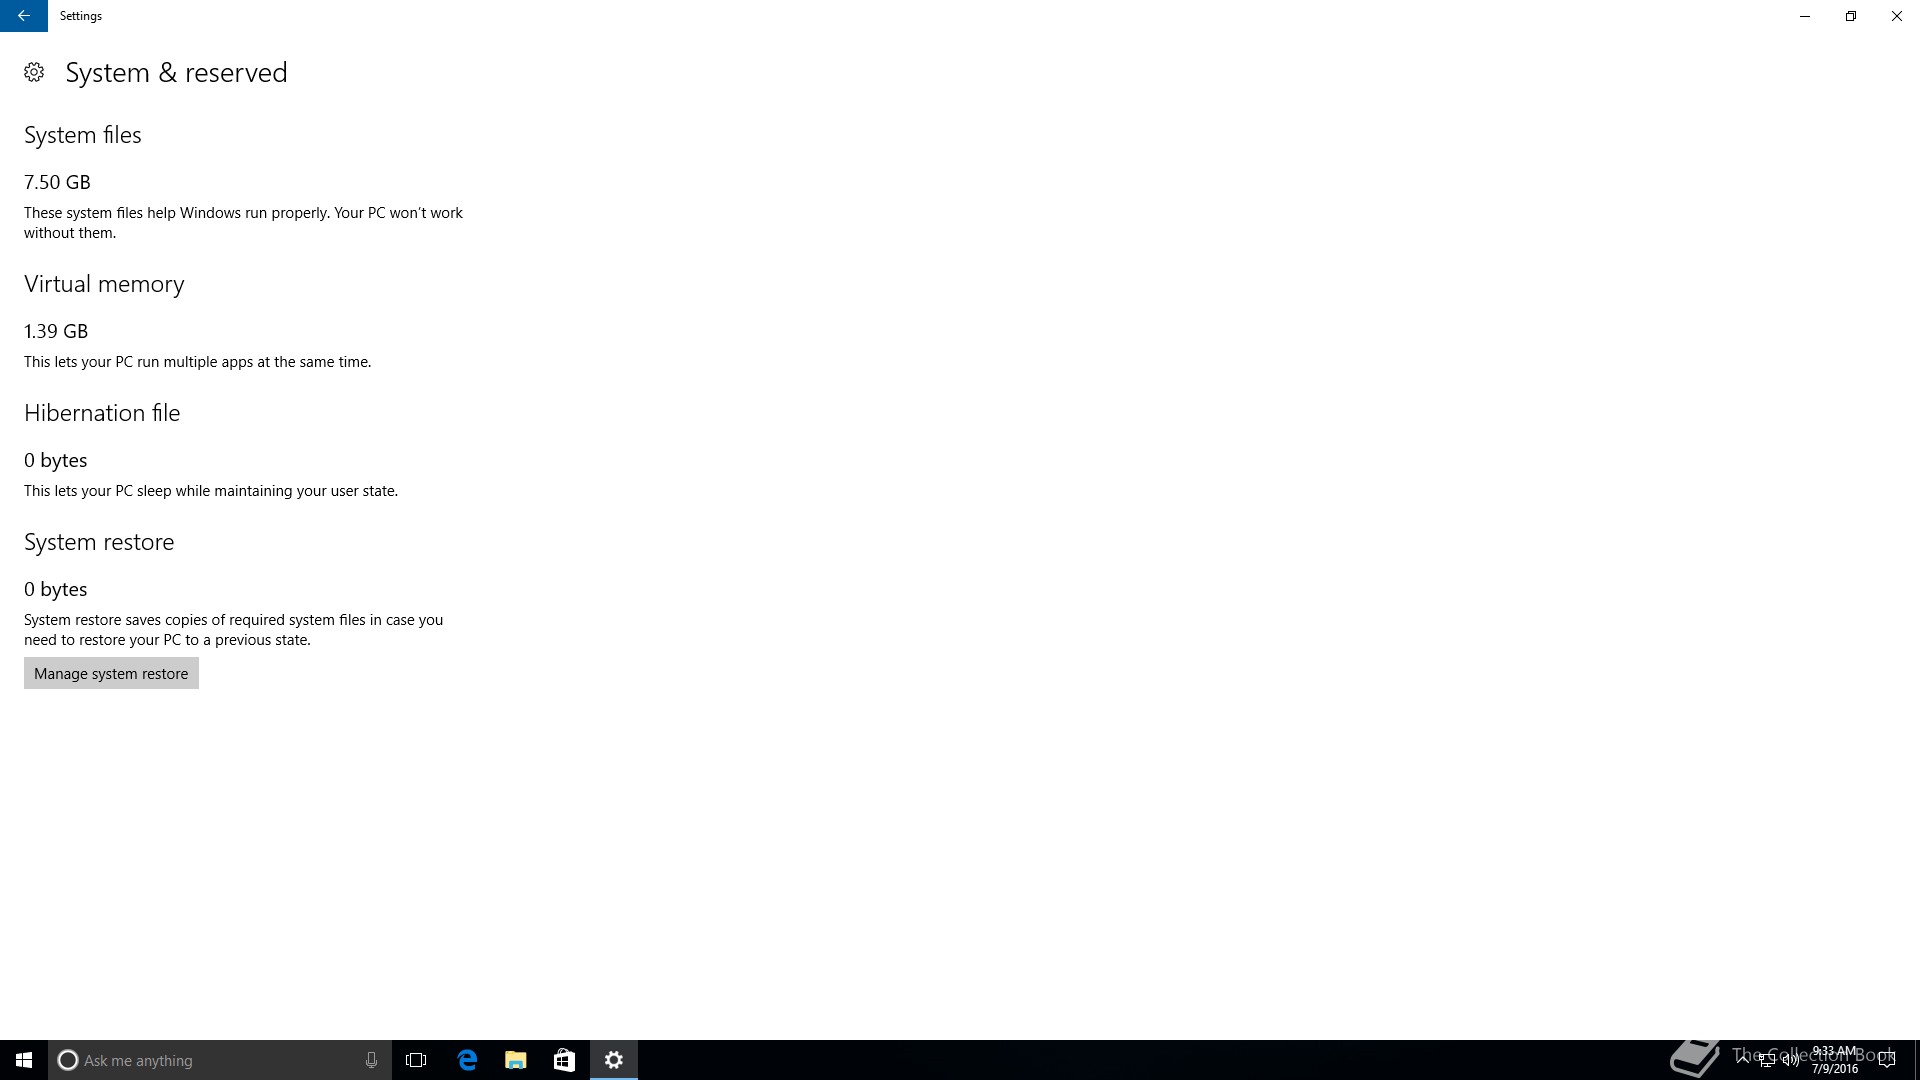Image resolution: width=1920 pixels, height=1080 pixels.
Task: Open the Action Center notifications icon
Action: tap(1887, 1060)
